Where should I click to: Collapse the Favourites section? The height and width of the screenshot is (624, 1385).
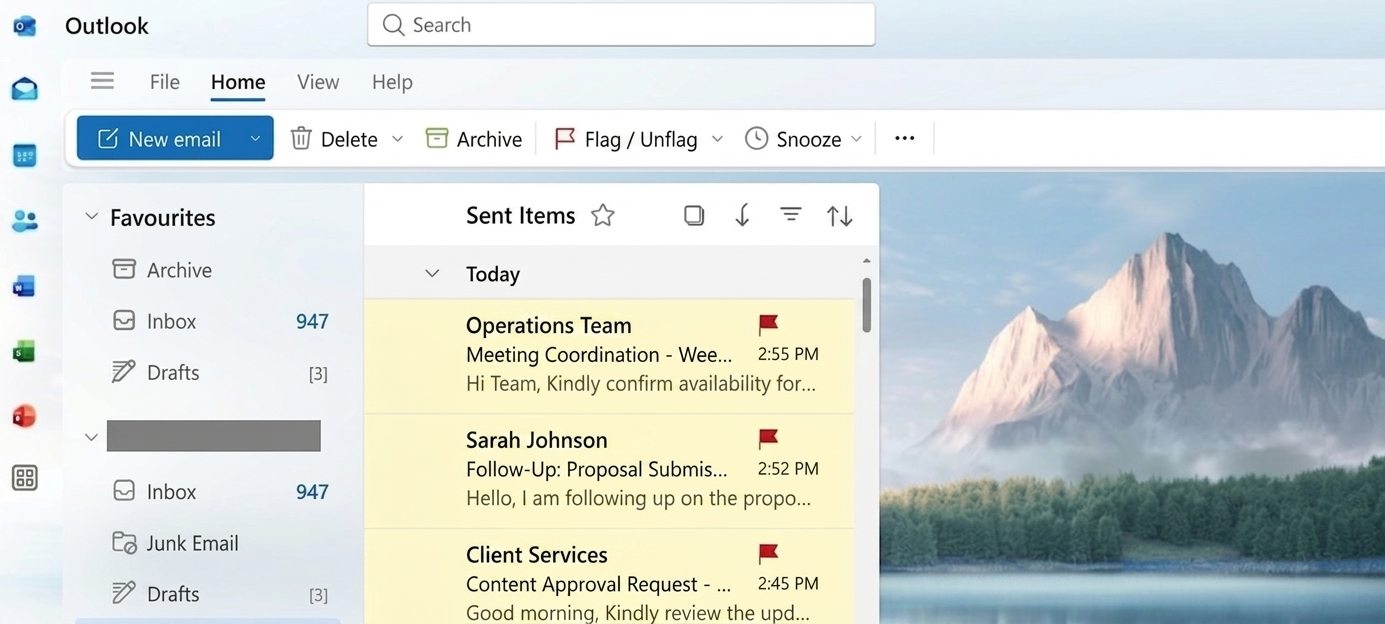91,217
